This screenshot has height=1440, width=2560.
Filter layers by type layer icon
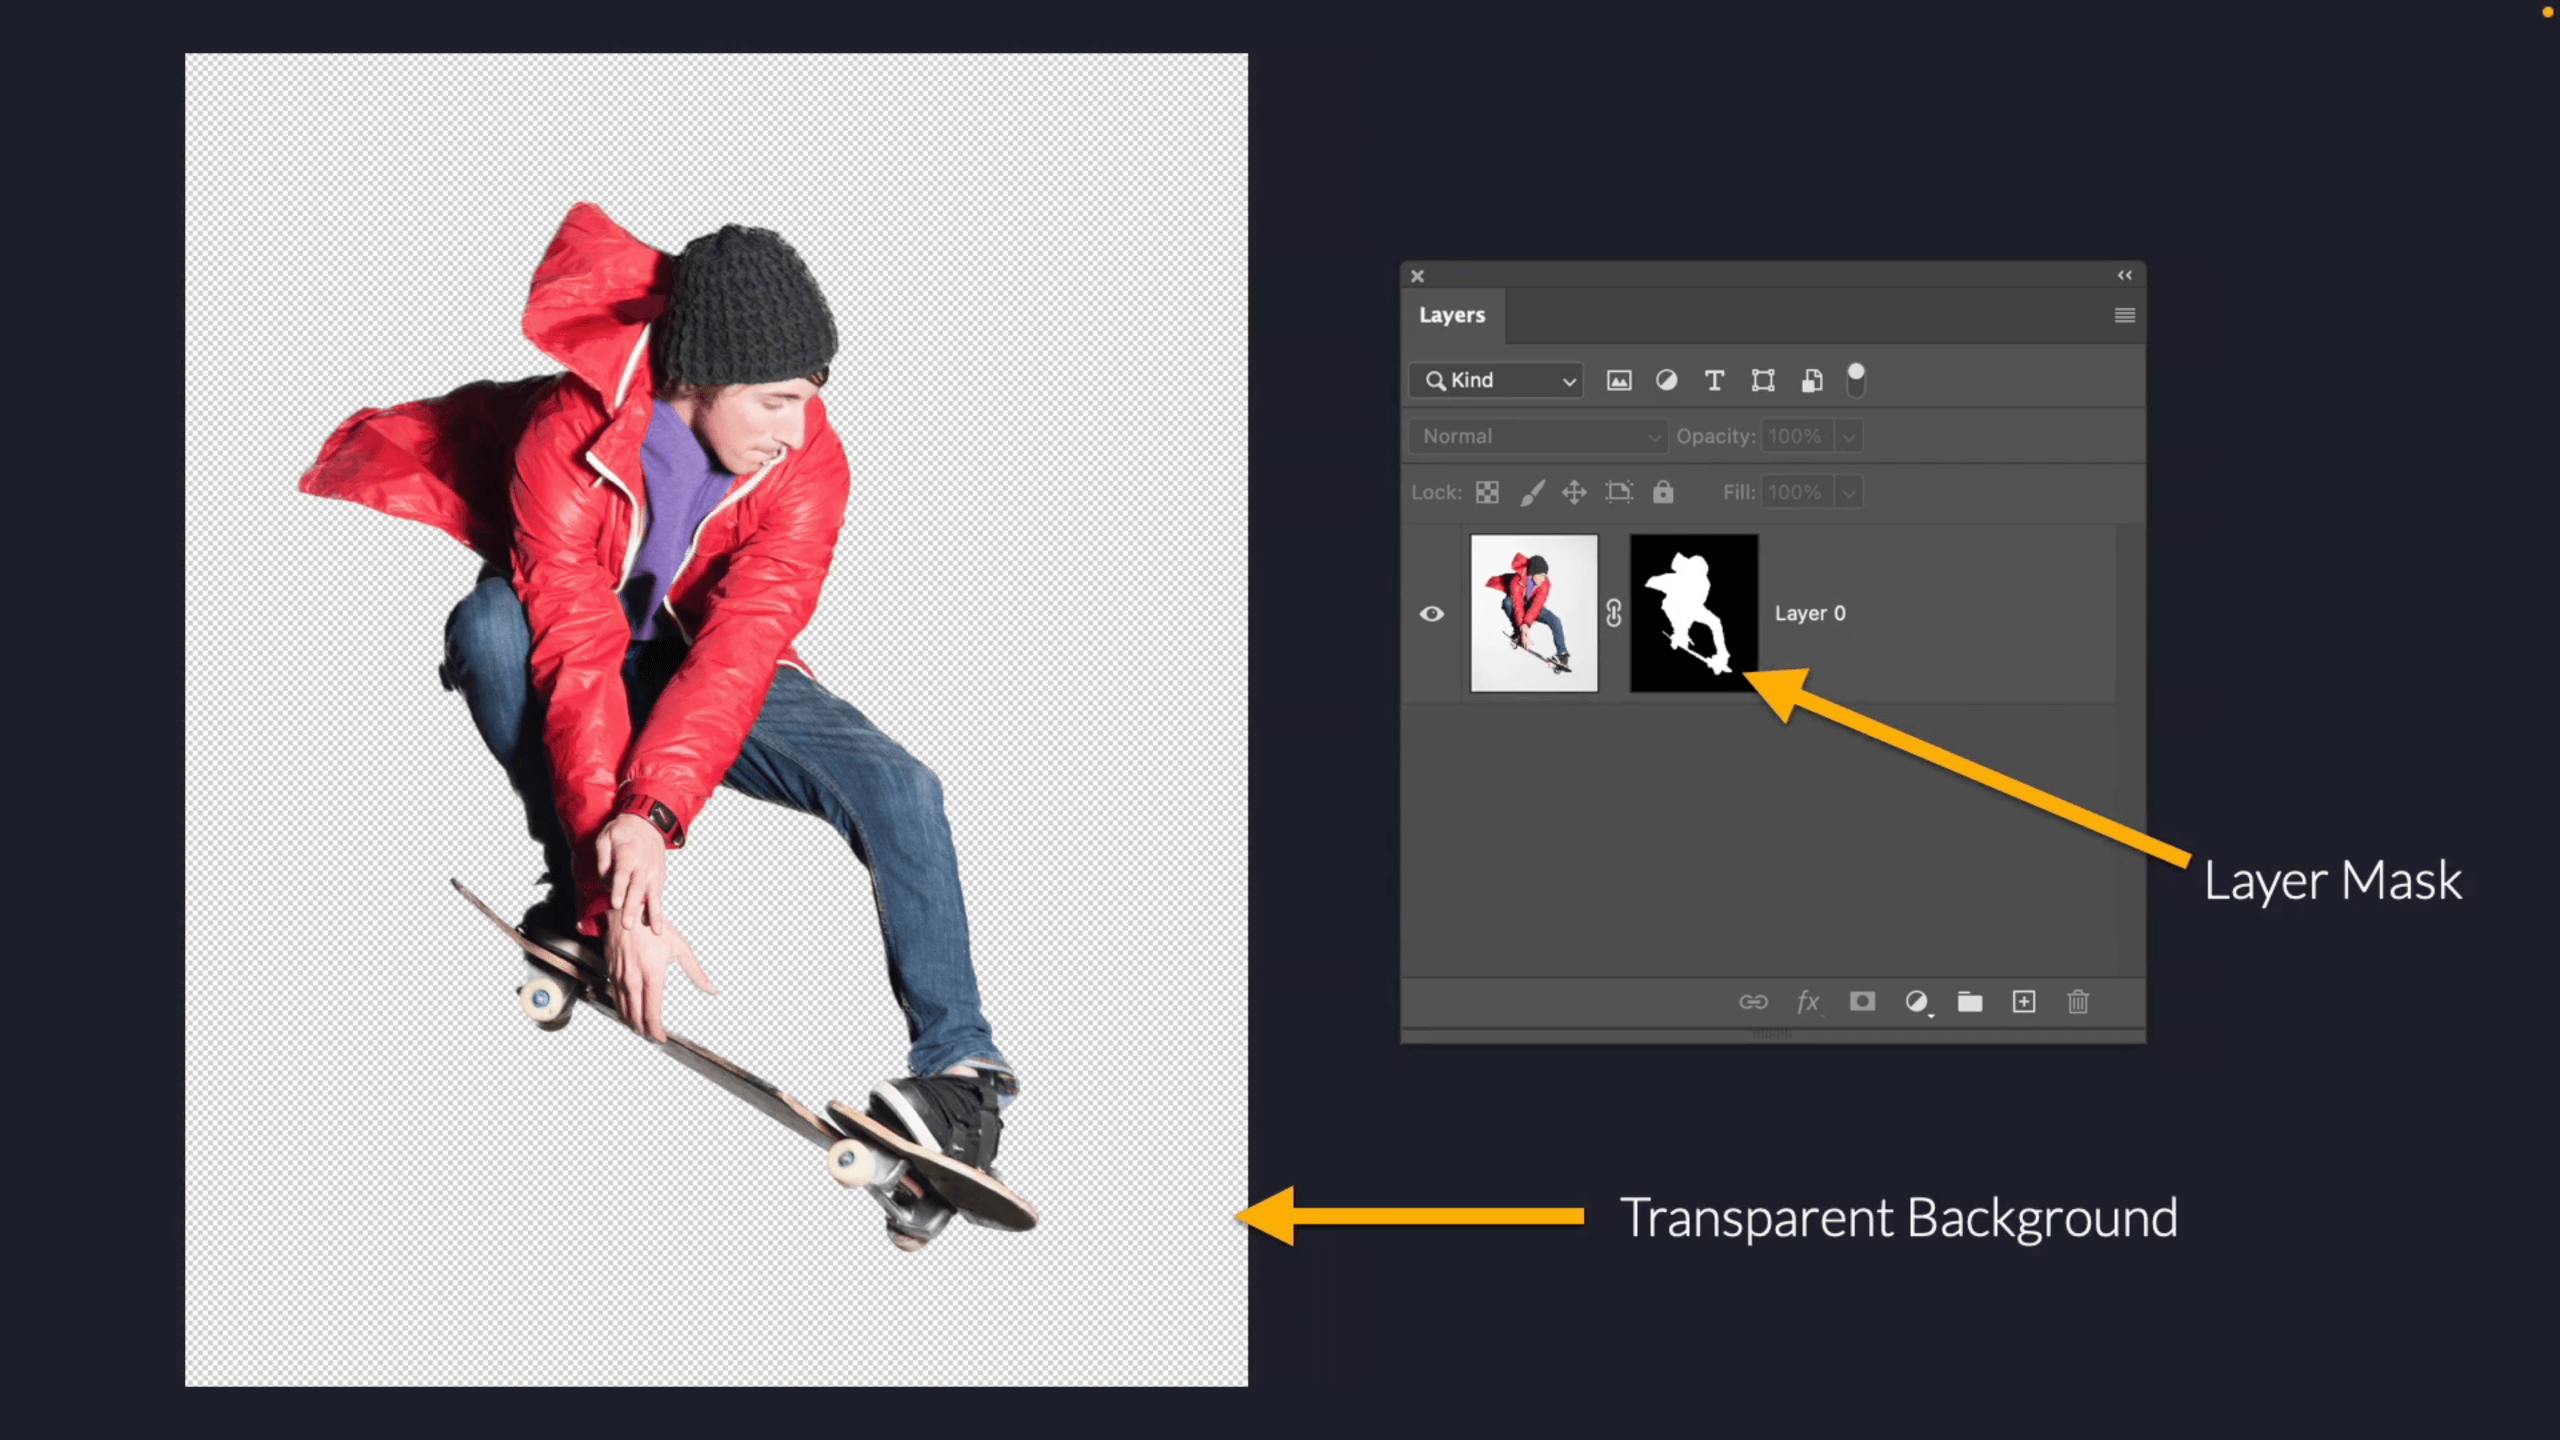click(1714, 380)
